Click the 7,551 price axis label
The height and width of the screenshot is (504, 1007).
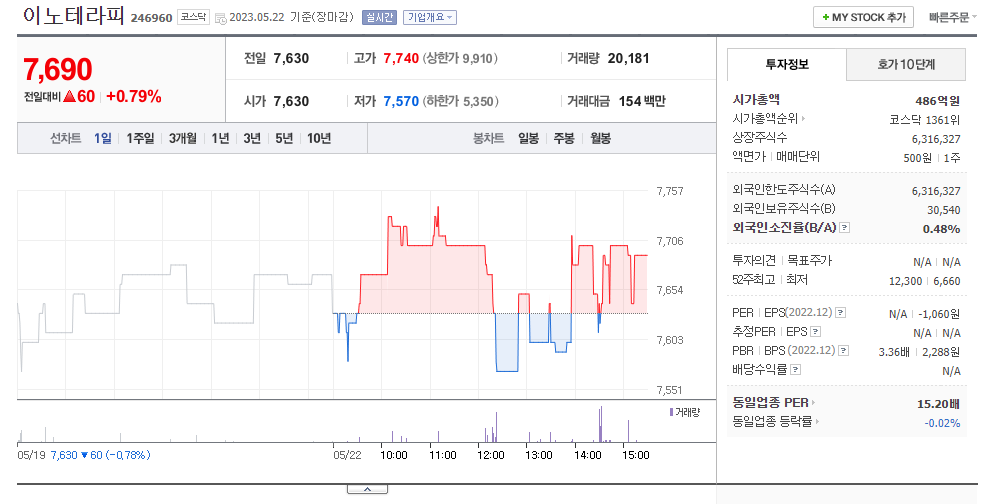point(670,390)
